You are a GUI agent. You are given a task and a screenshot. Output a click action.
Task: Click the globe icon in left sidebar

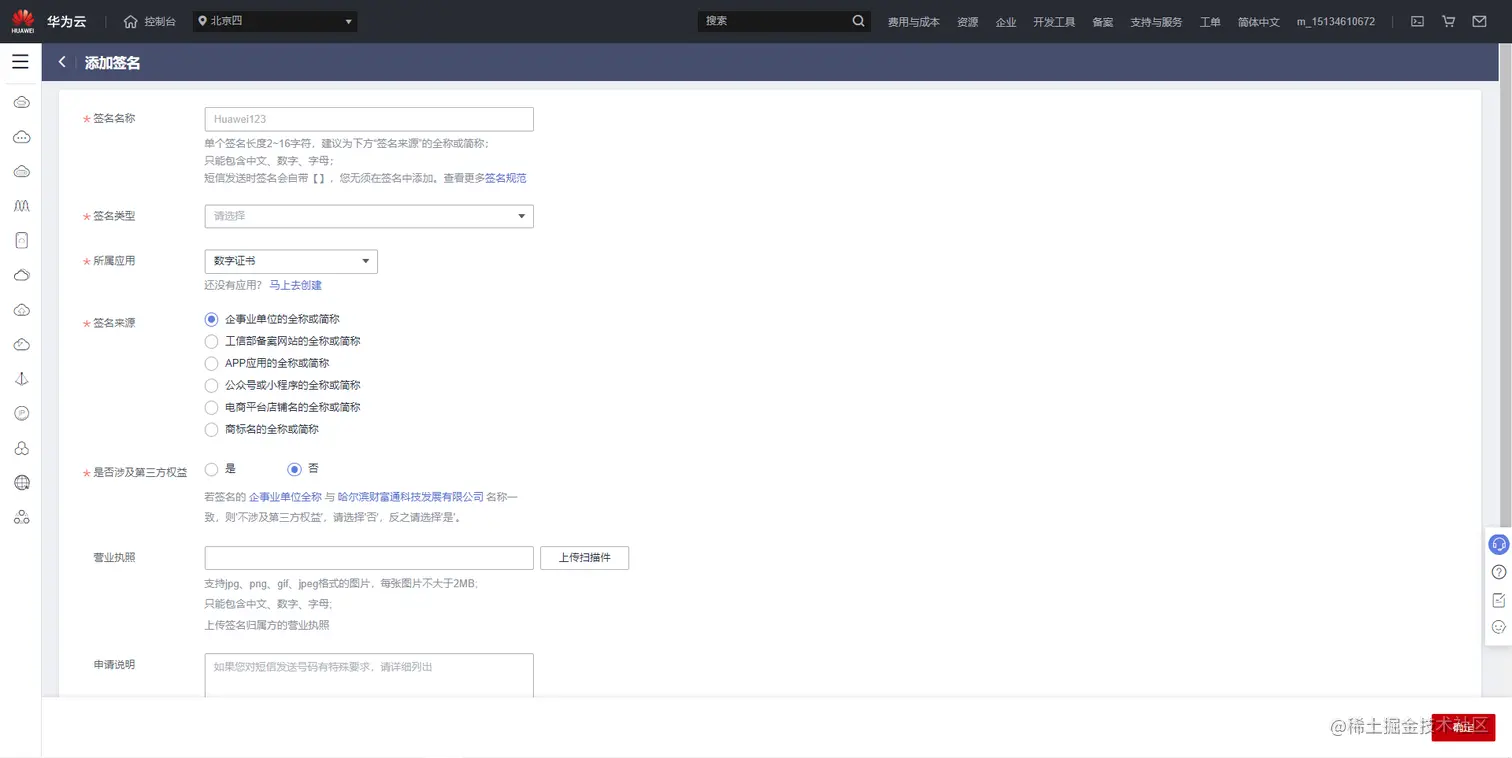click(x=21, y=483)
